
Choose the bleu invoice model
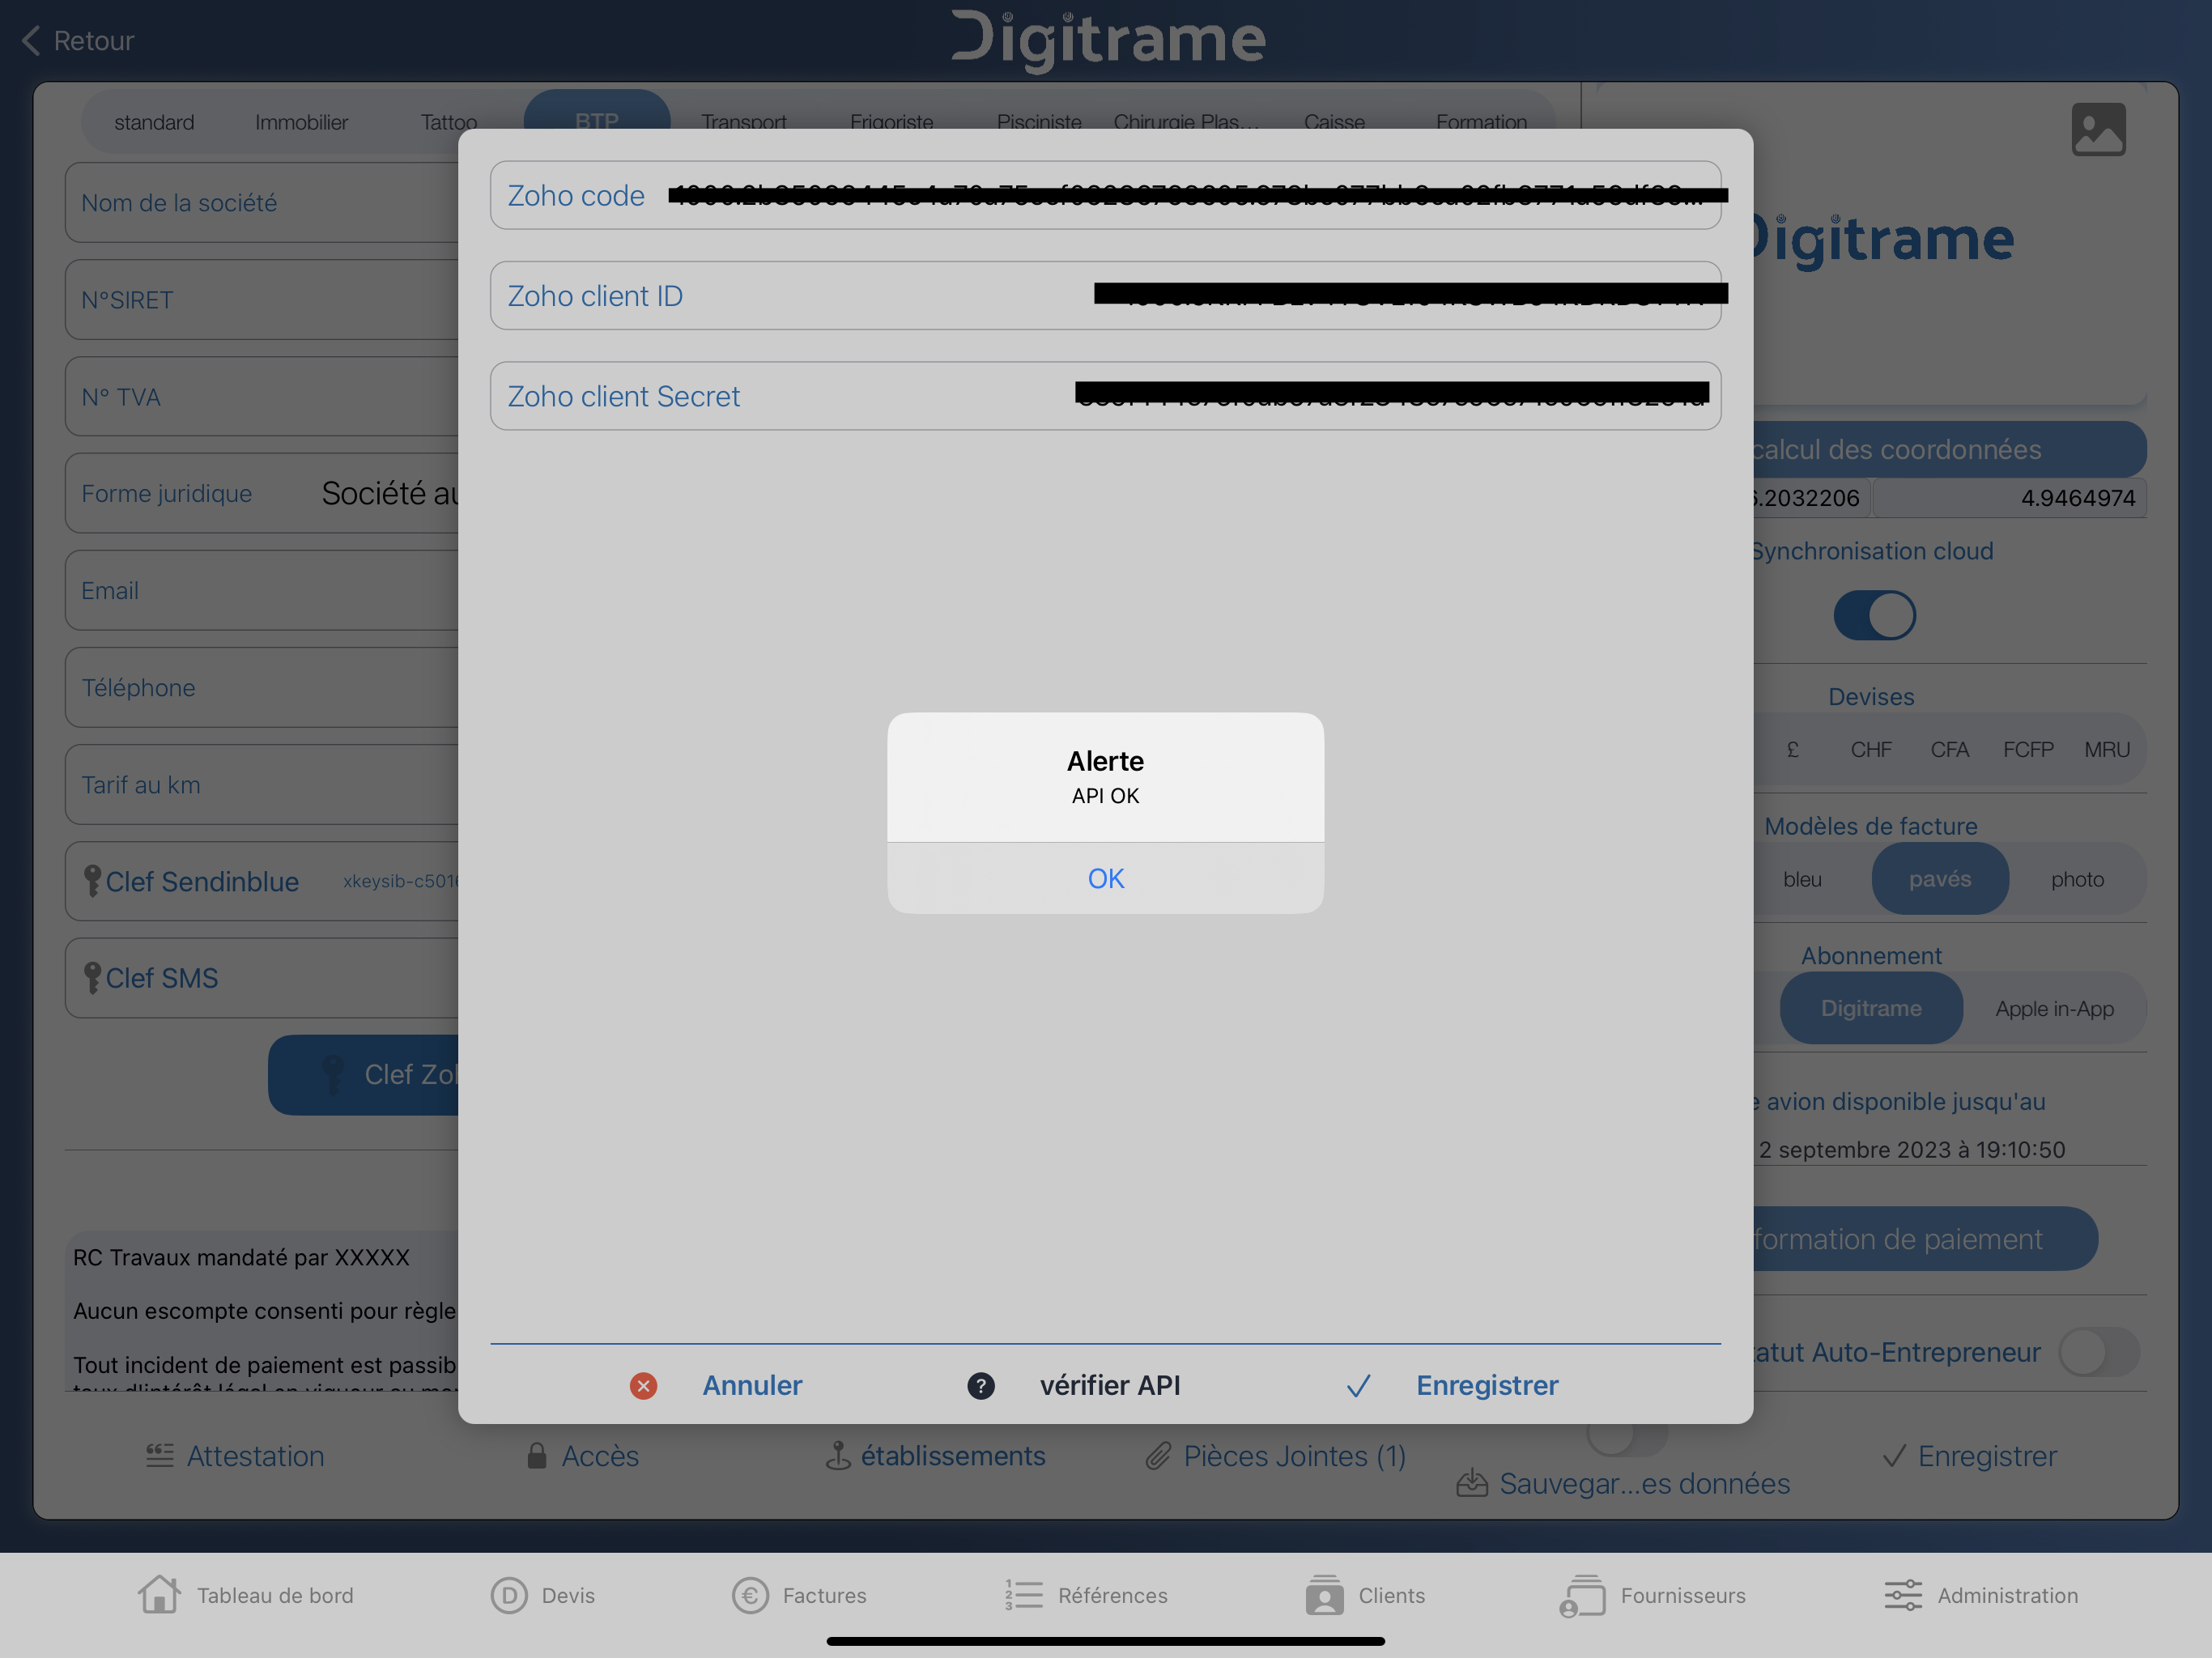[x=1802, y=879]
